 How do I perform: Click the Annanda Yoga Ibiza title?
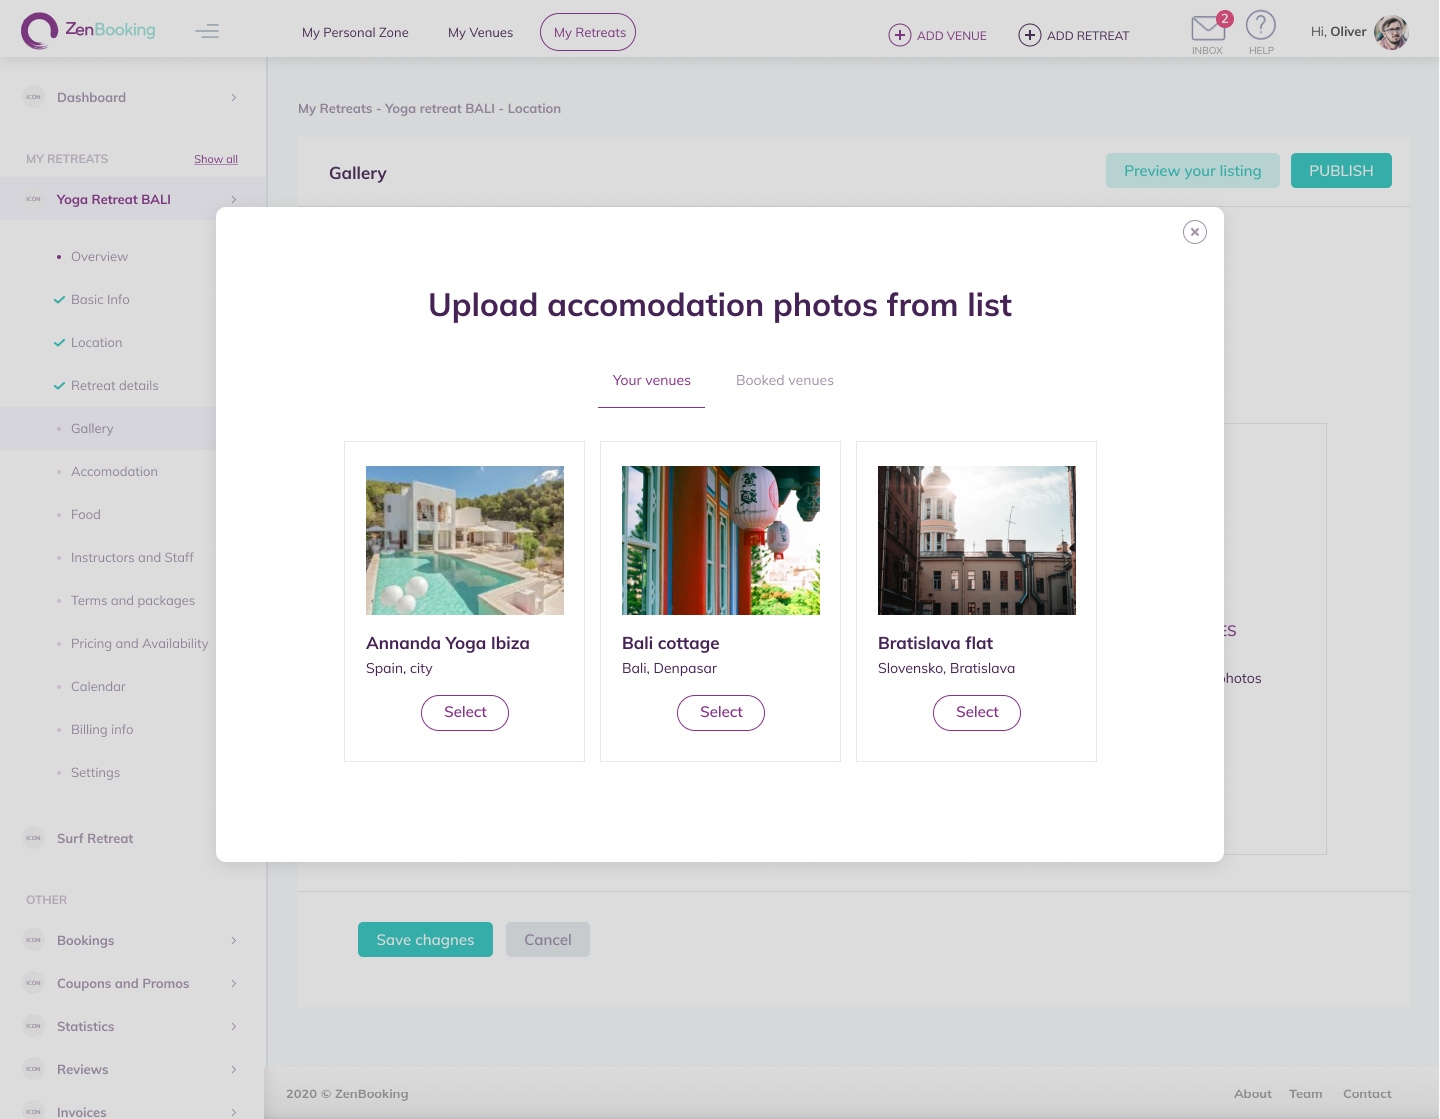[448, 643]
